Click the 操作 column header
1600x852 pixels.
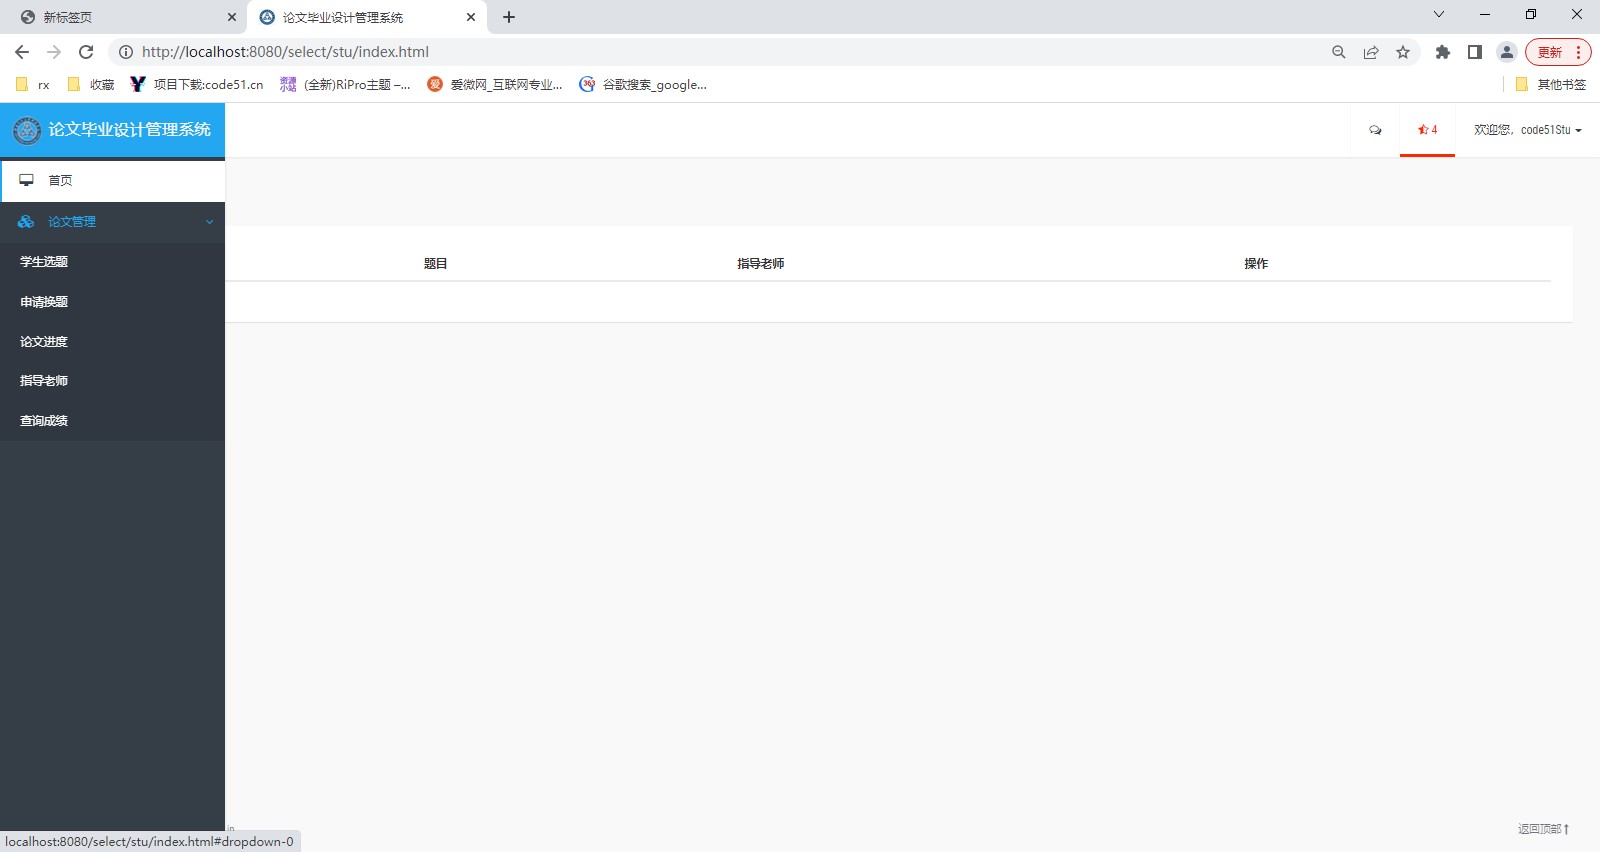(x=1256, y=264)
